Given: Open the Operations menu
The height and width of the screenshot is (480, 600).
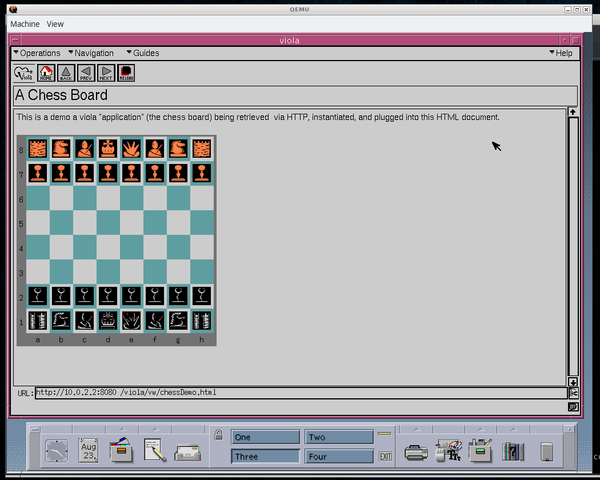Looking at the screenshot, I should [37, 53].
